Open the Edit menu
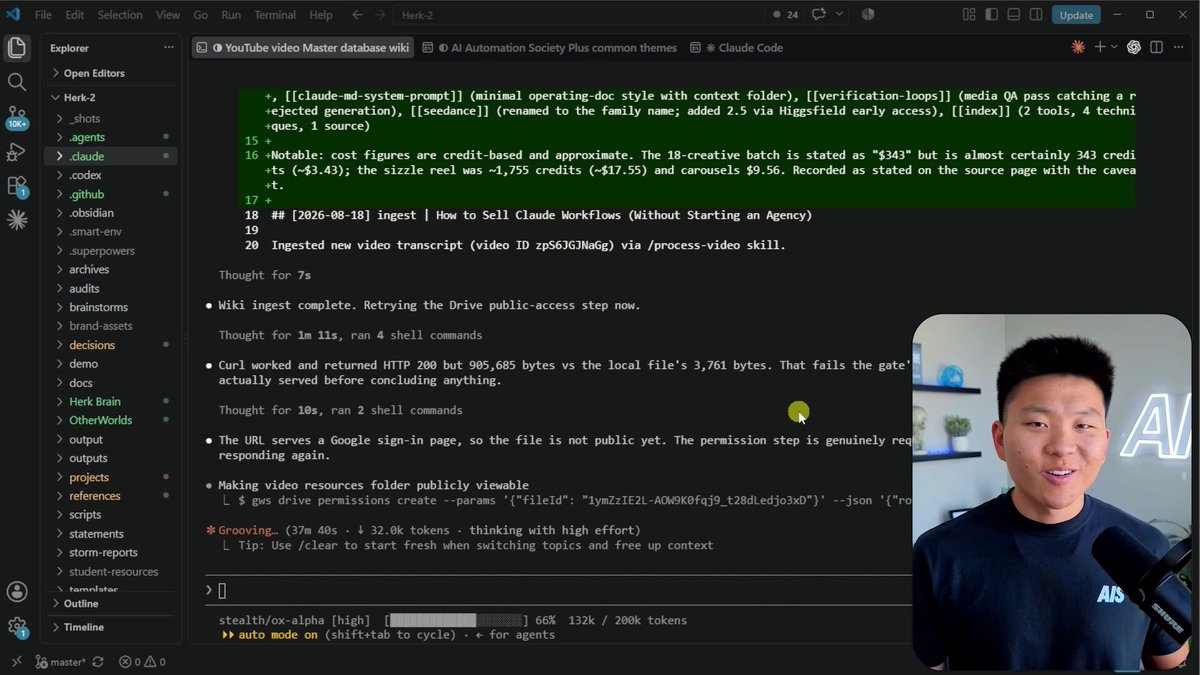This screenshot has height=675, width=1200. click(x=75, y=15)
